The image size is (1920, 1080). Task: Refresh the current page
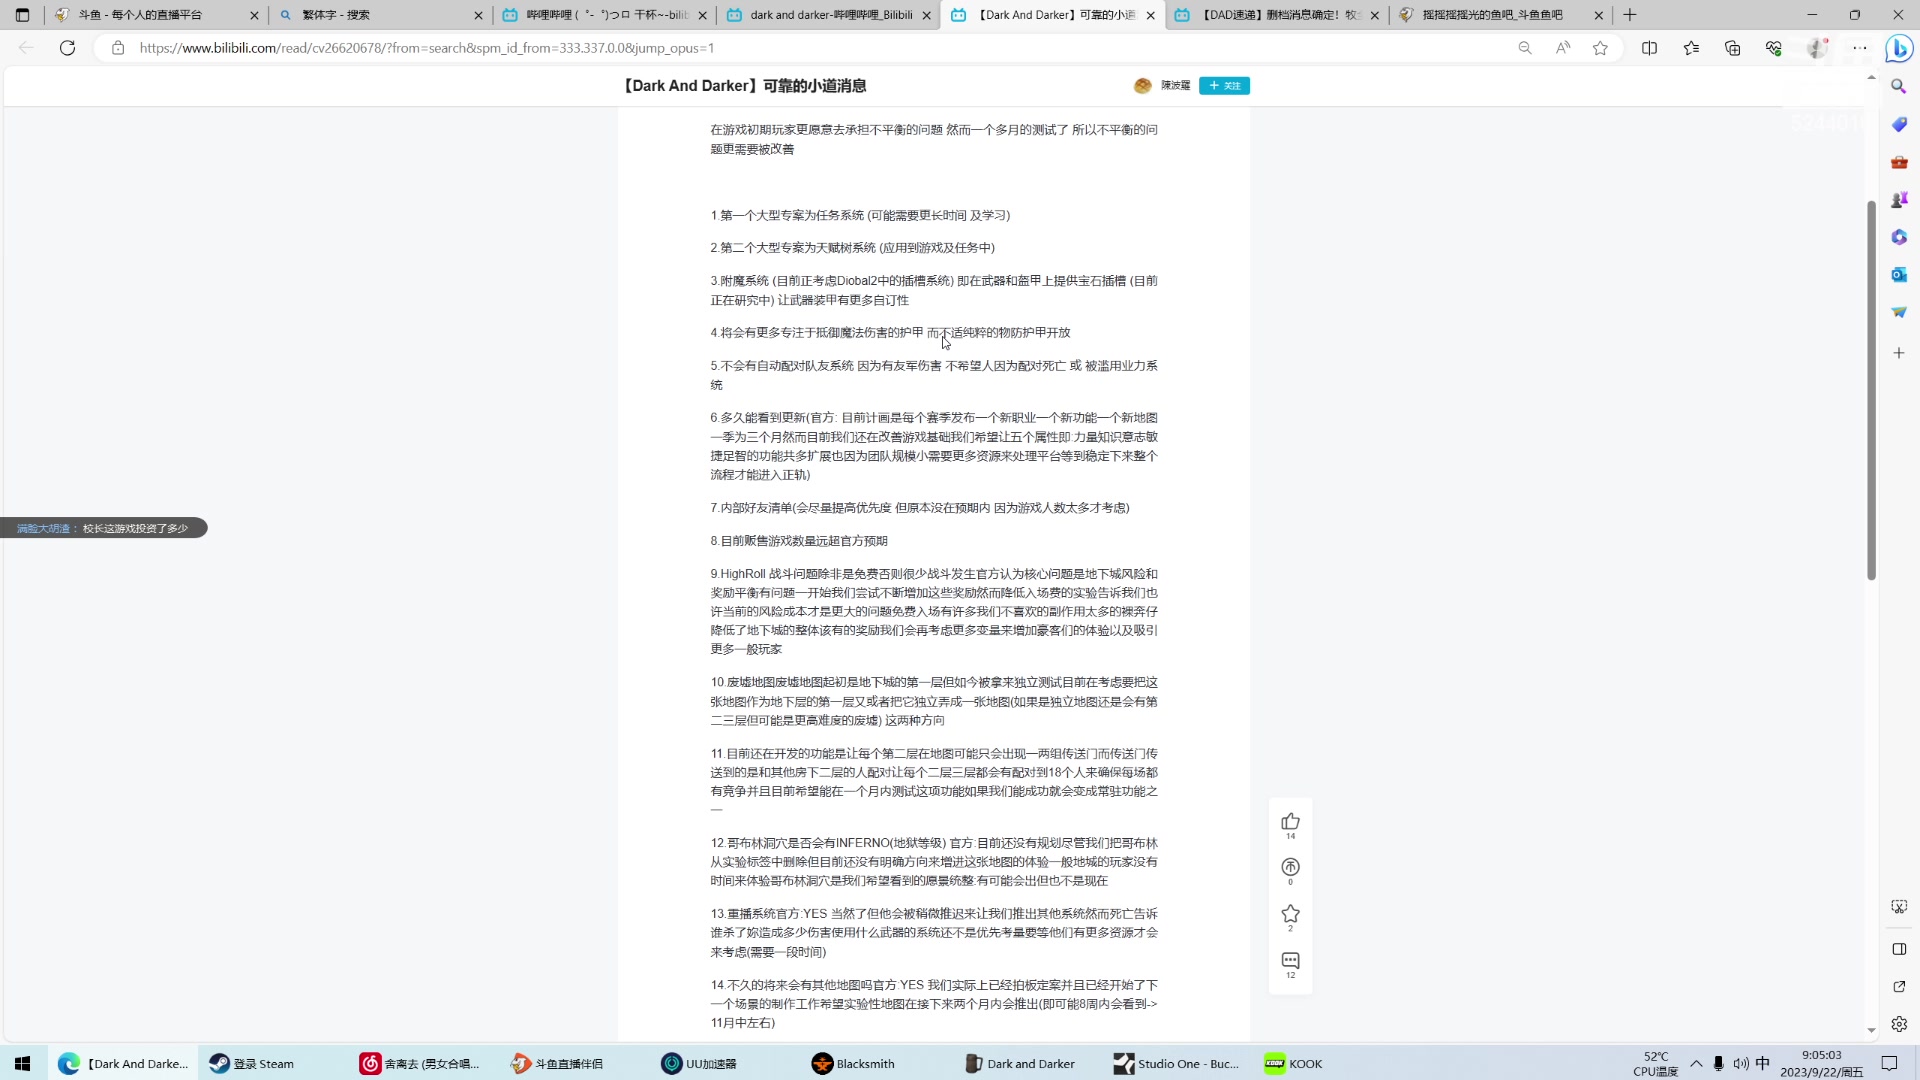pyautogui.click(x=67, y=48)
